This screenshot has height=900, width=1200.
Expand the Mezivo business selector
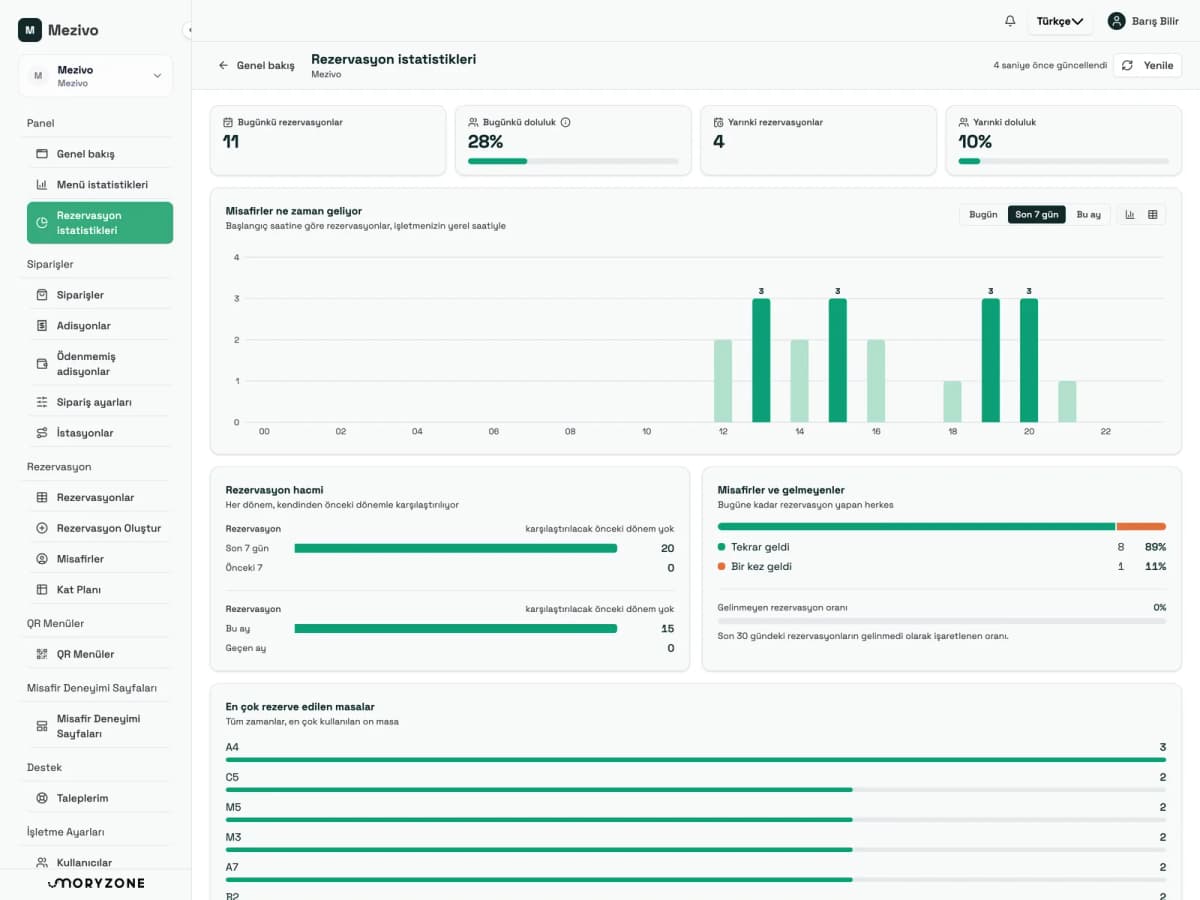pyautogui.click(x=95, y=76)
